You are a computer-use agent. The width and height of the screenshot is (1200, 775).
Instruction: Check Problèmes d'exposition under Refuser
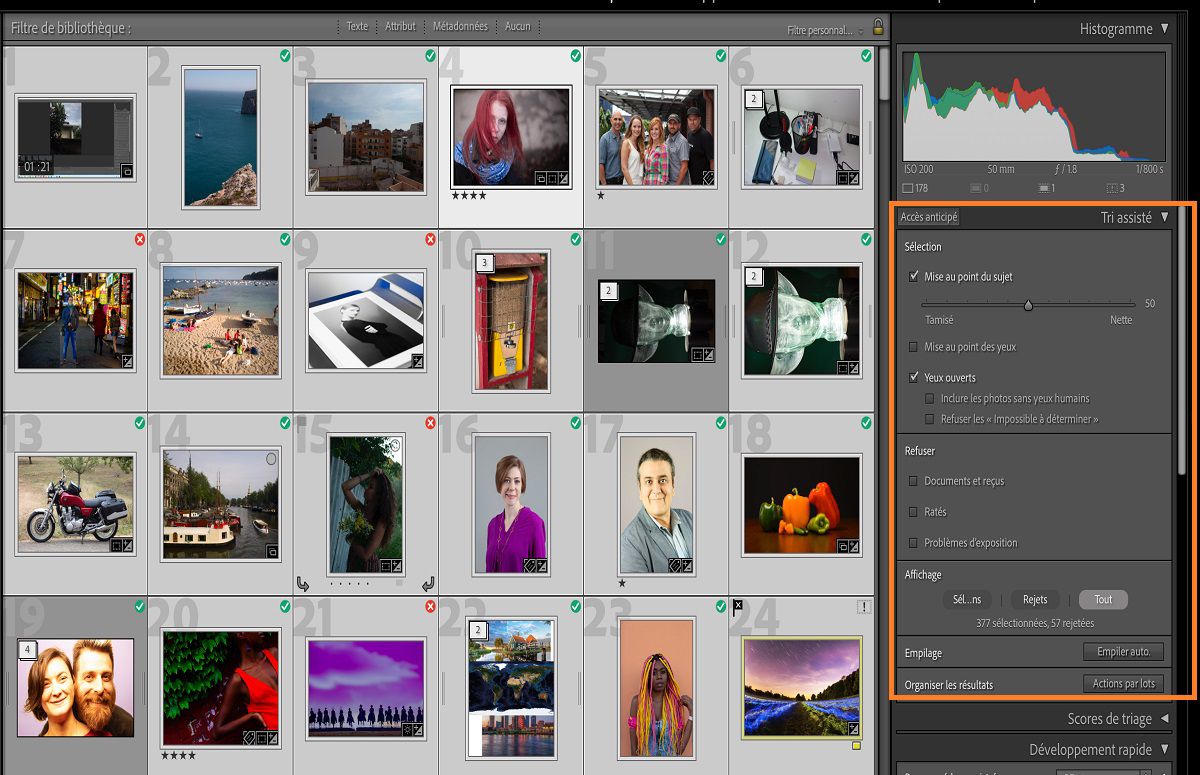913,542
